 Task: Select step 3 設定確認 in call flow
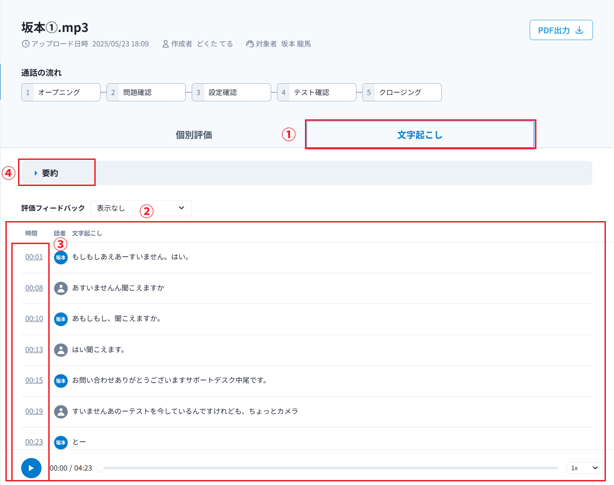(x=231, y=92)
